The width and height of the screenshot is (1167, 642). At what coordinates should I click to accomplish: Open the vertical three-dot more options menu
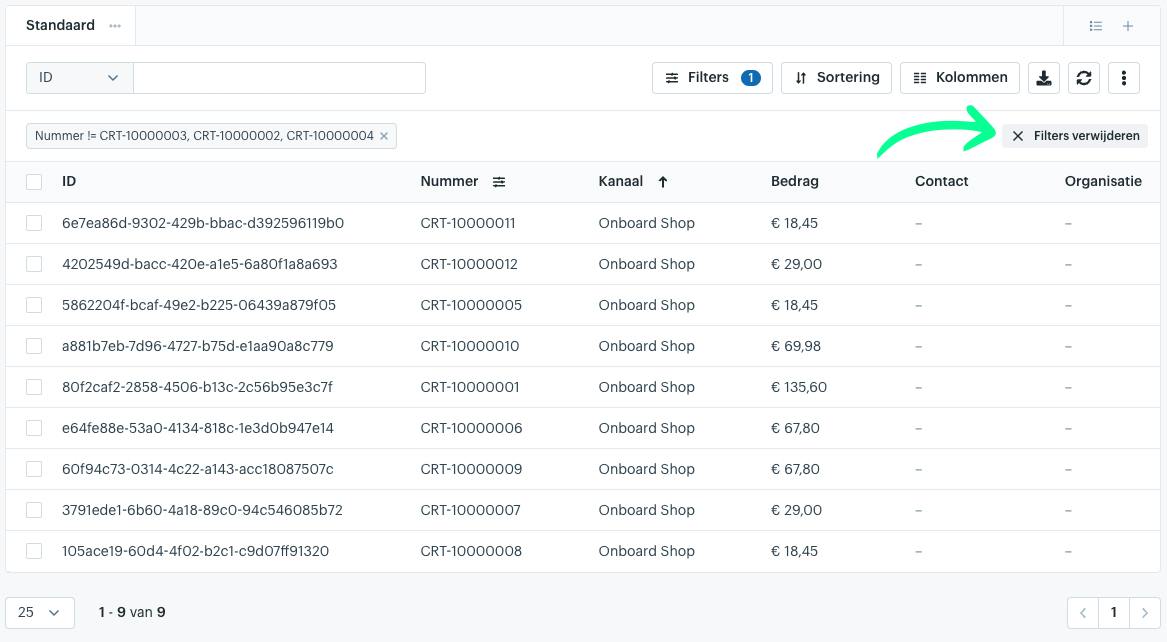coord(1124,77)
